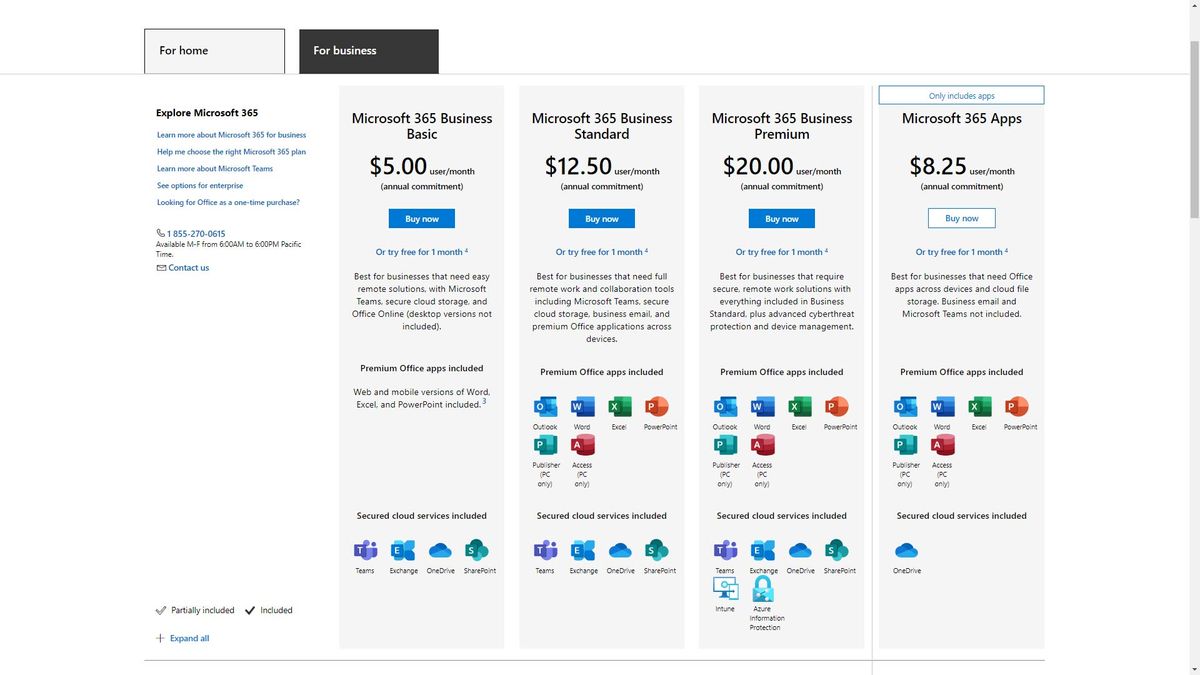This screenshot has width=1200, height=675.
Task: Click Outlook icon in Business Standard column
Action: point(545,407)
